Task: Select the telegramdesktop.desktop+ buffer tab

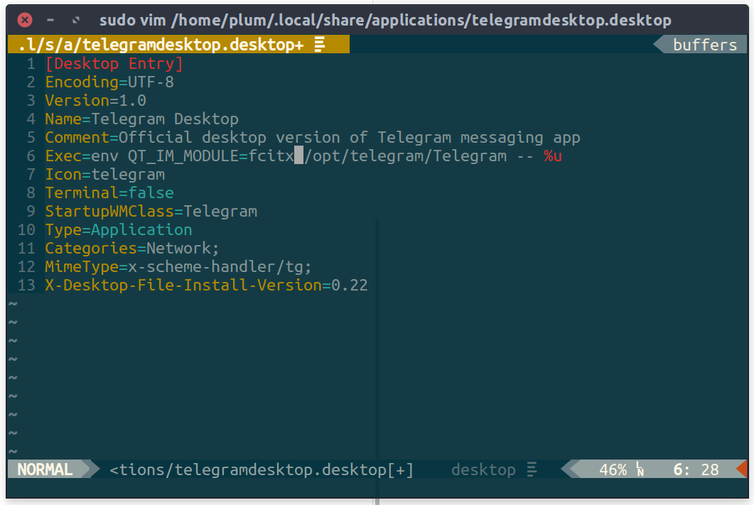Action: [x=160, y=45]
